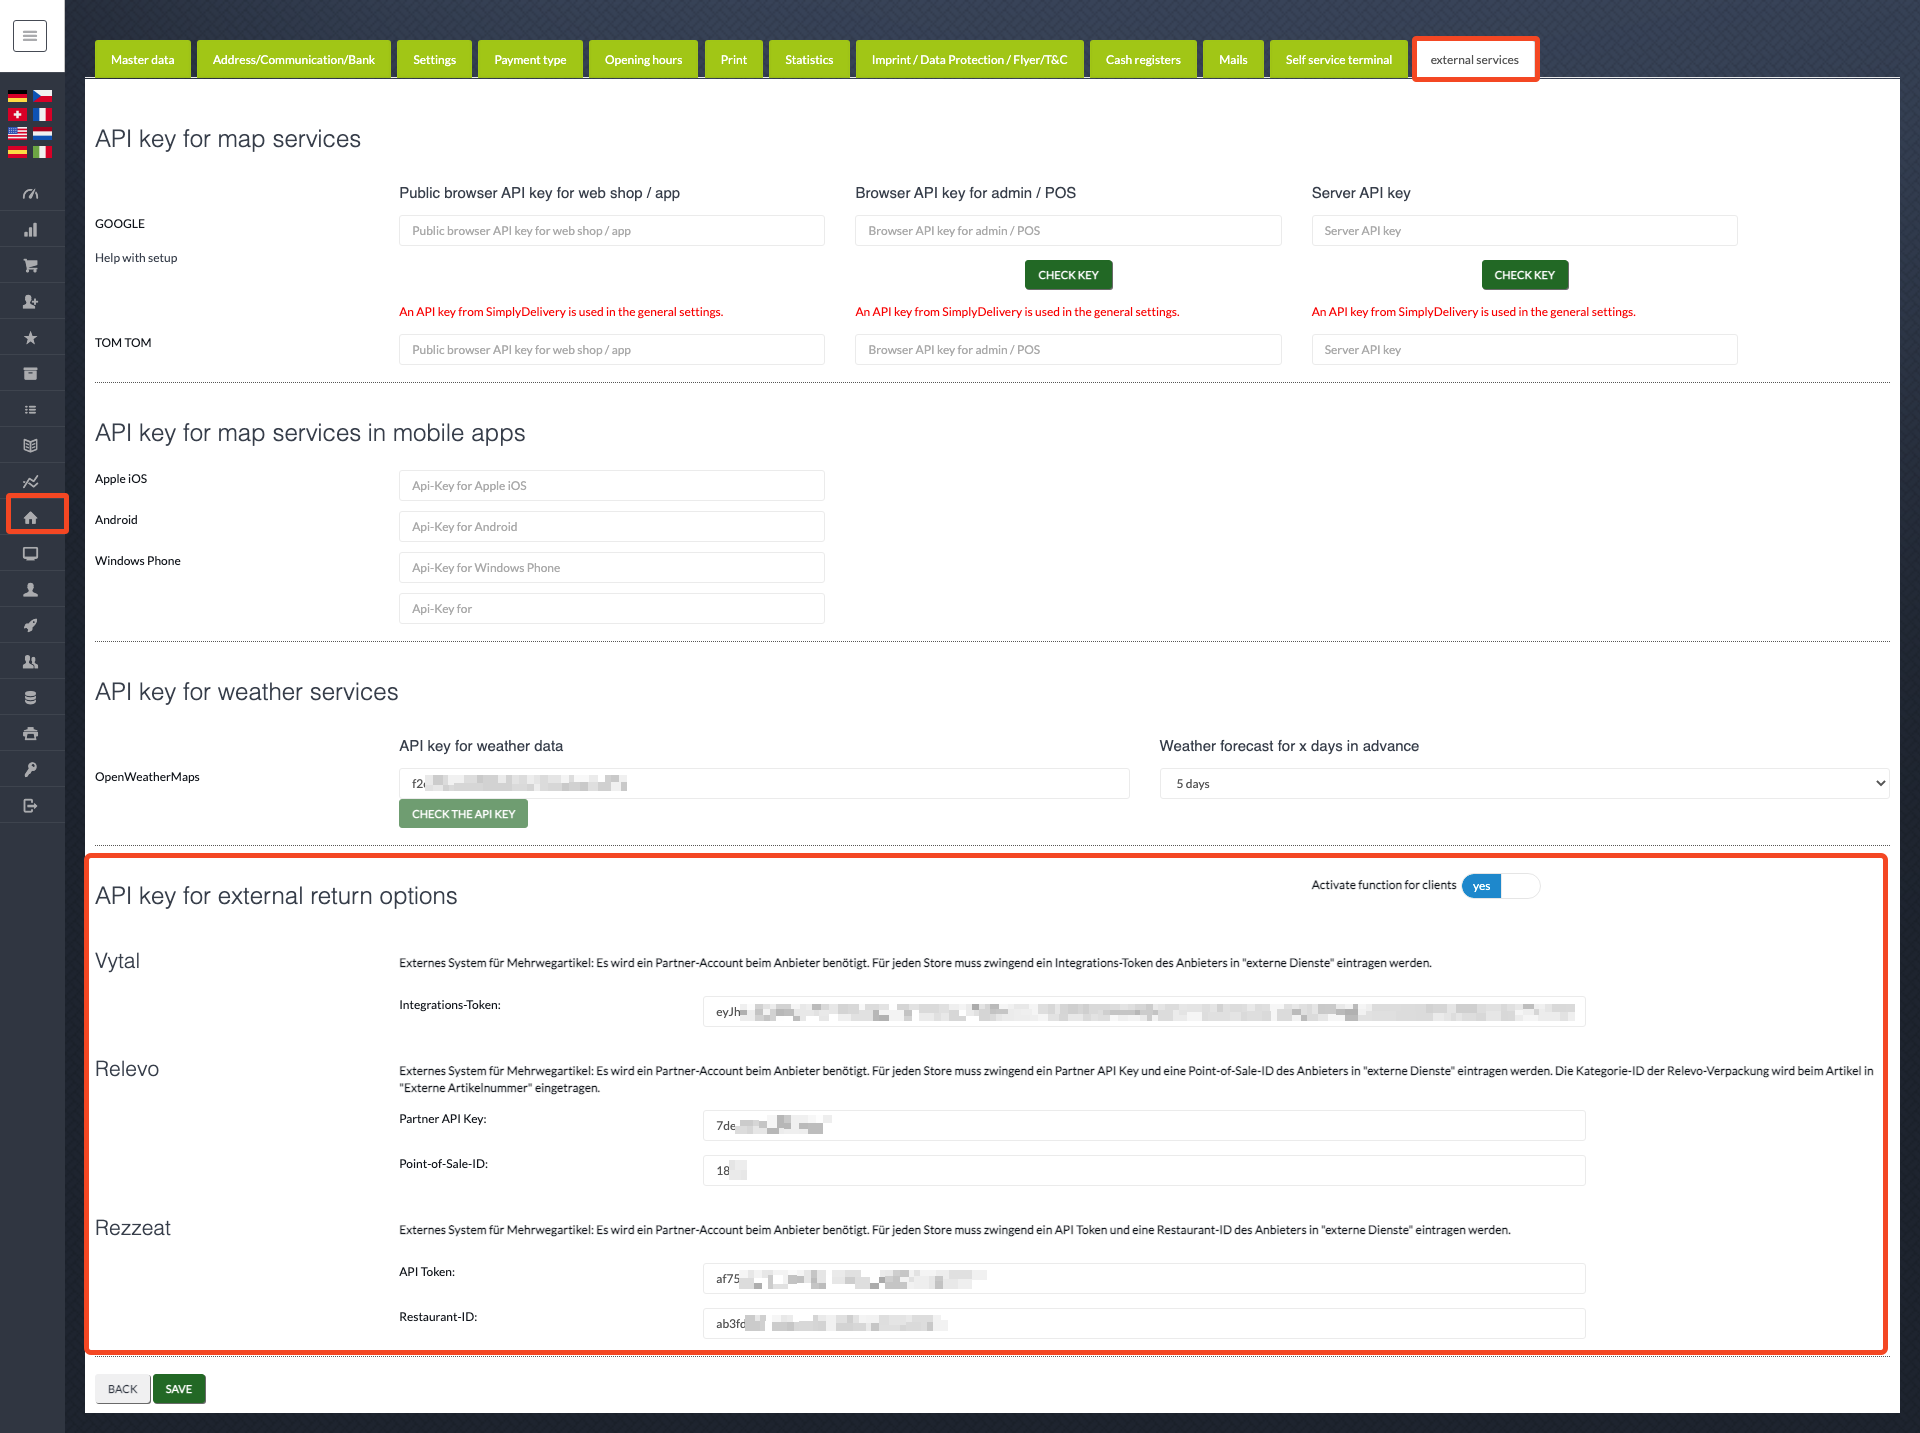The width and height of the screenshot is (1920, 1433).
Task: Click the dashboard speedometer sidebar icon
Action: pos(30,194)
